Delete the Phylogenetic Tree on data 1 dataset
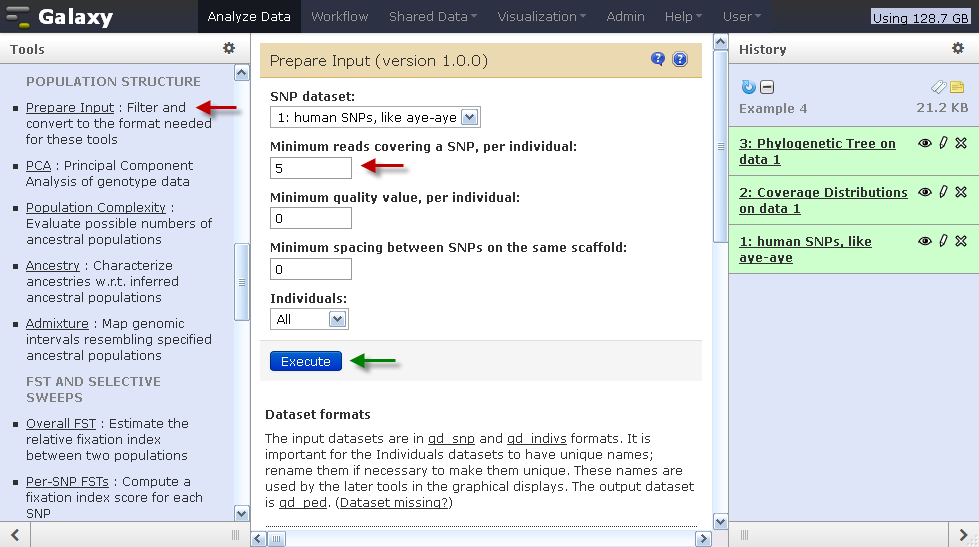The width and height of the screenshot is (979, 547). pos(961,143)
